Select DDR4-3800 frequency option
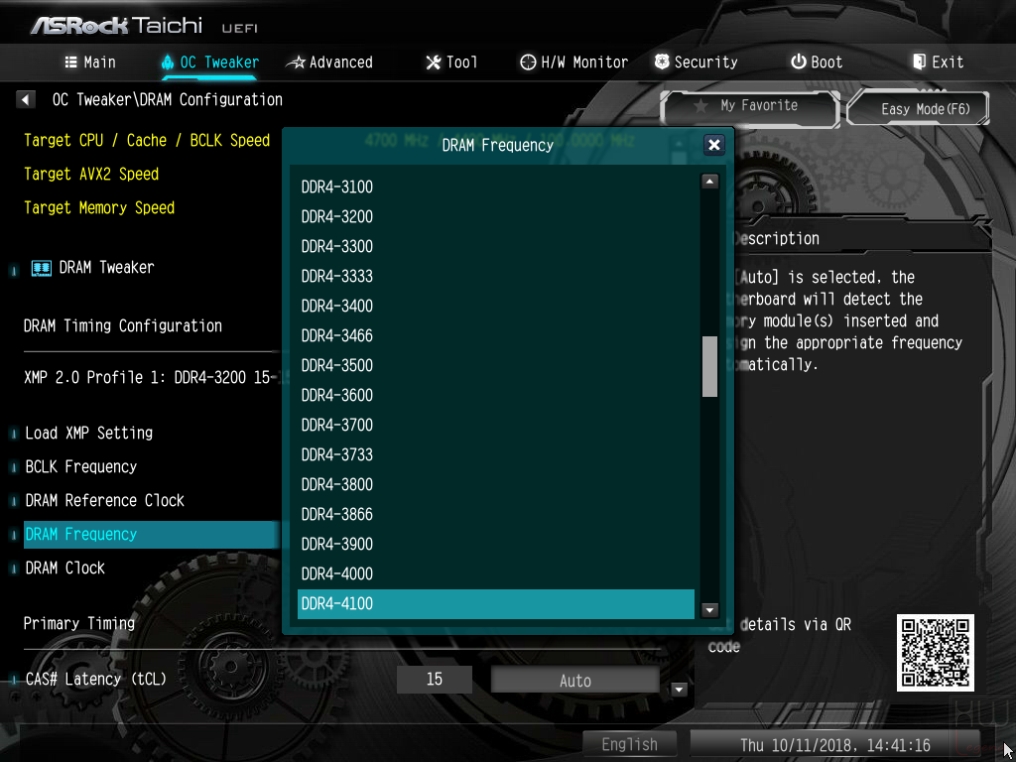The width and height of the screenshot is (1016, 762). (496, 485)
